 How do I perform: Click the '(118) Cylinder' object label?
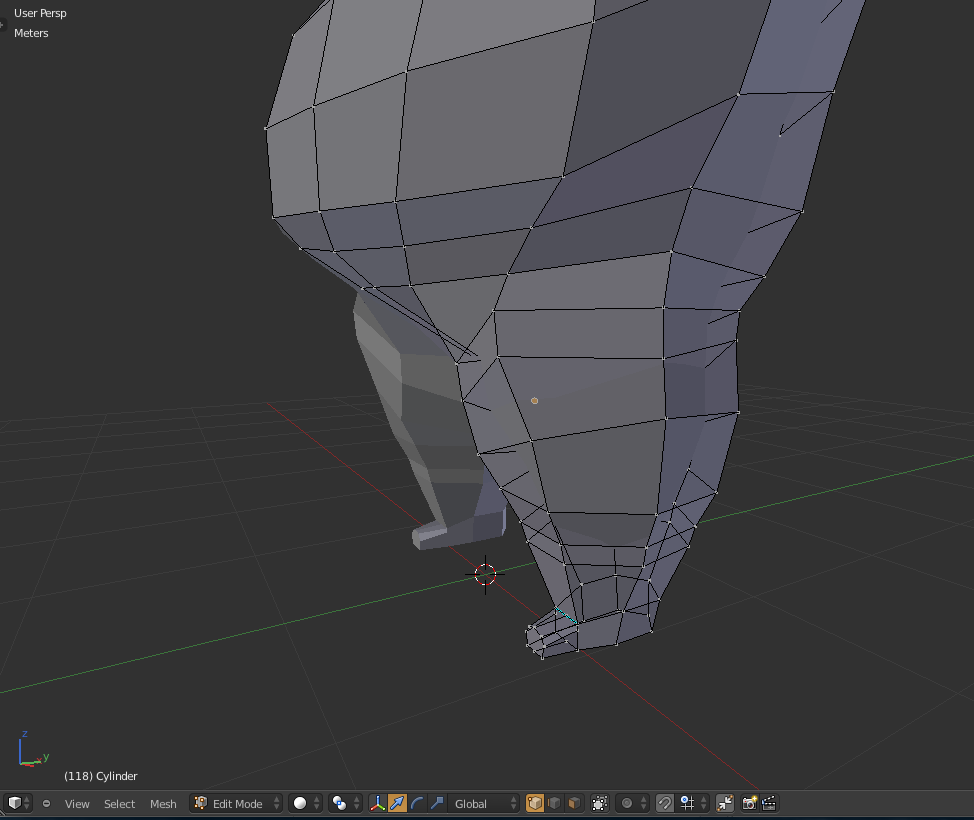(101, 776)
